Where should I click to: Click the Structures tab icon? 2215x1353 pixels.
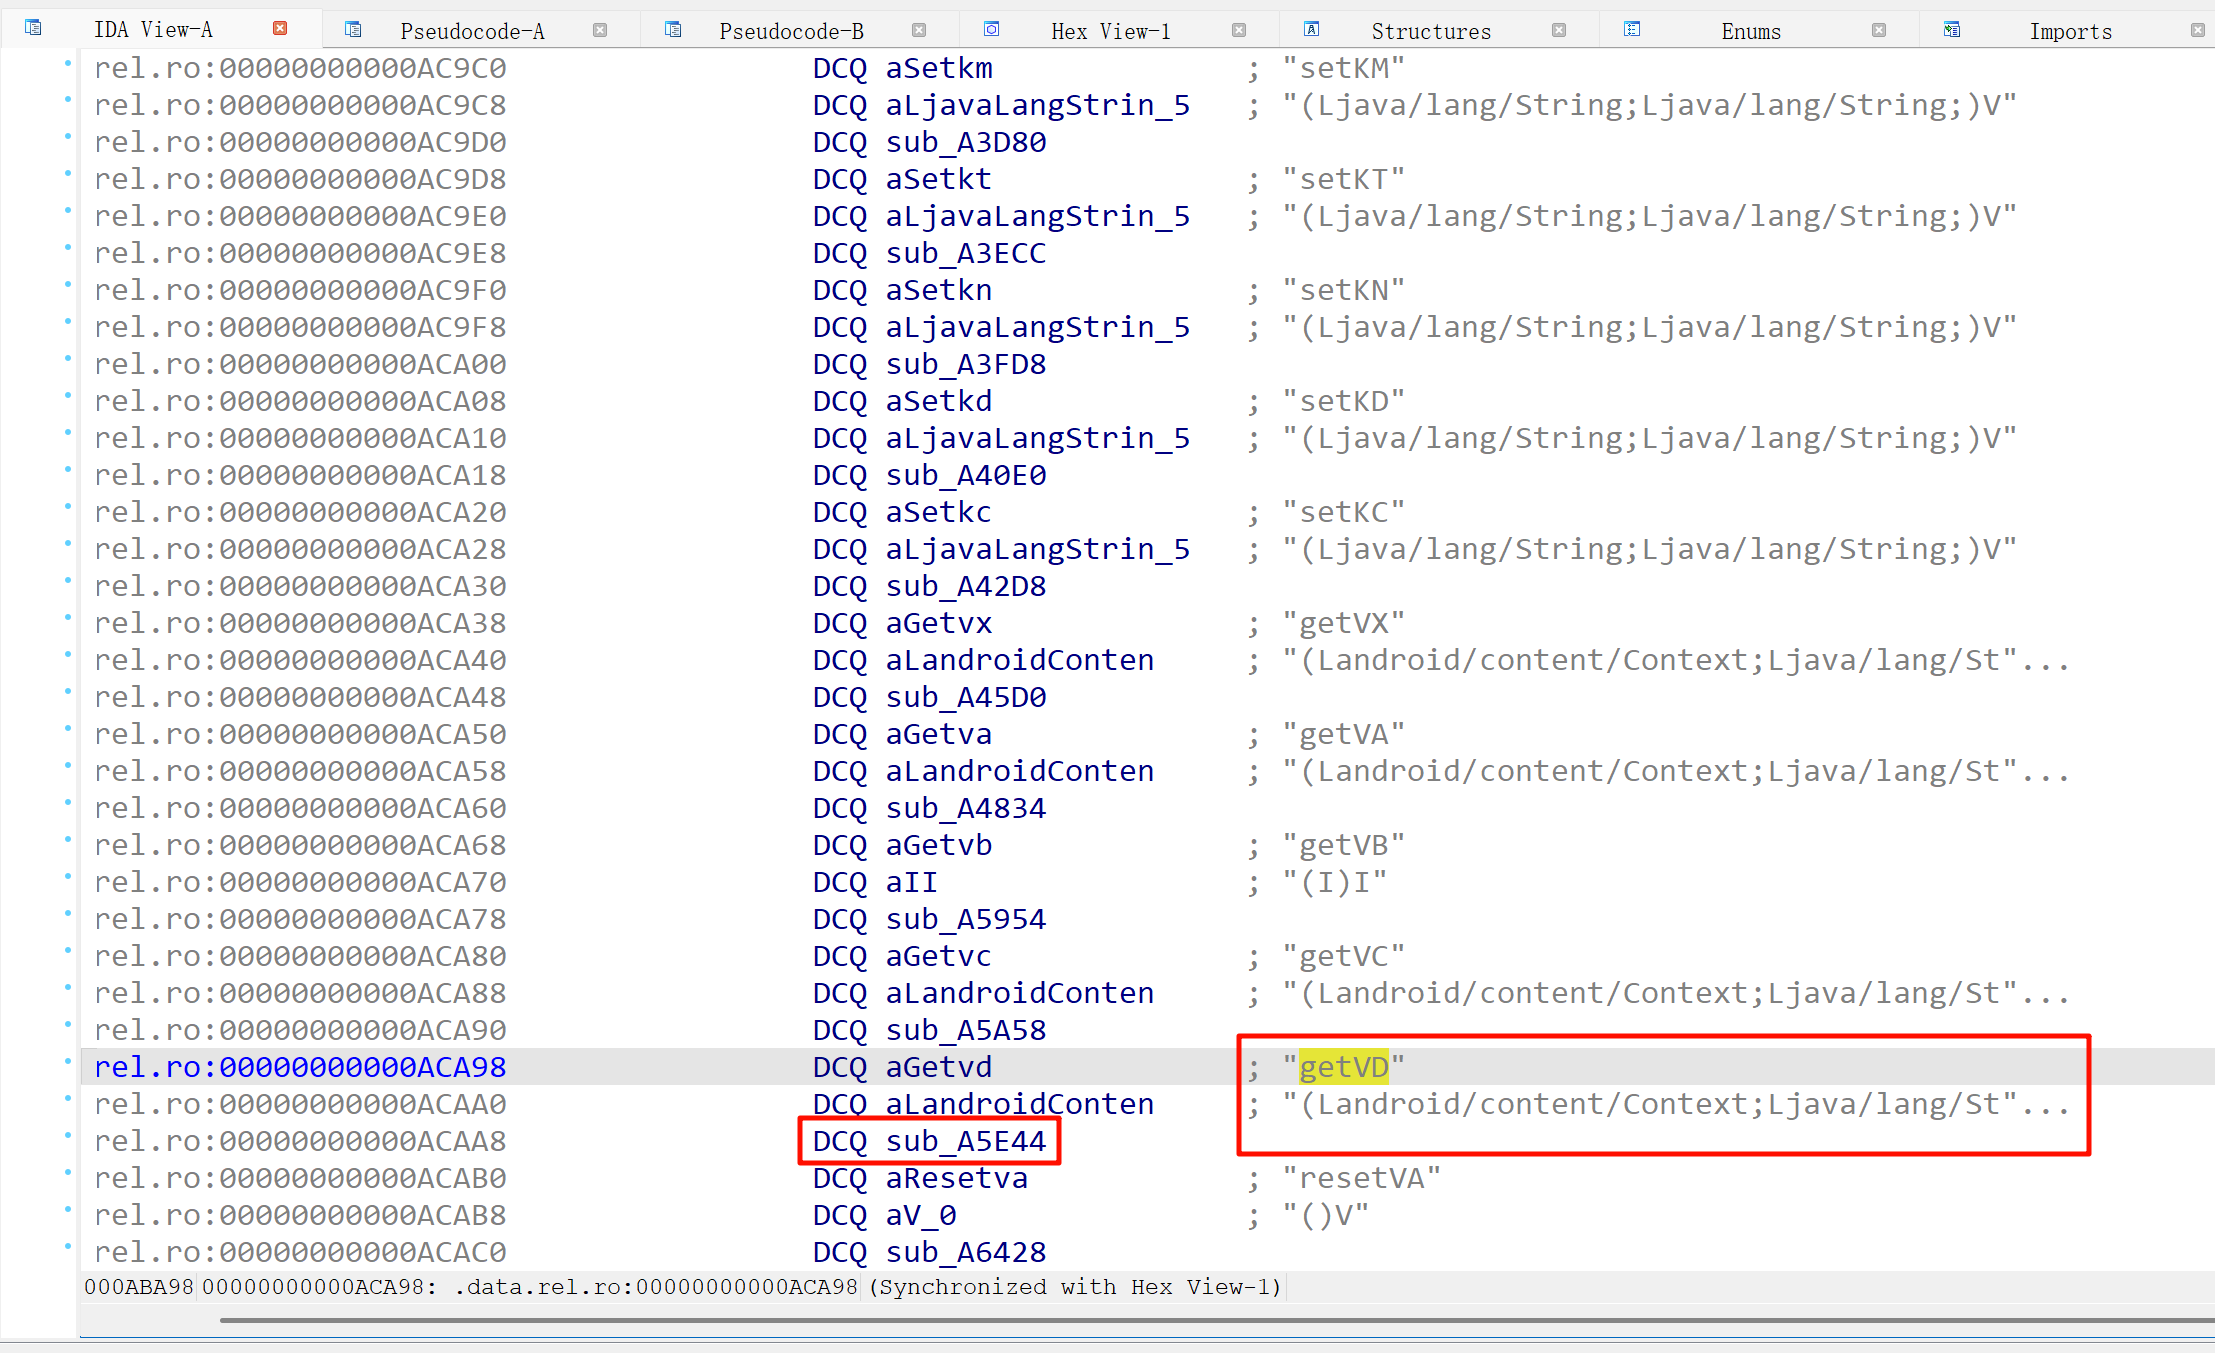point(1312,29)
